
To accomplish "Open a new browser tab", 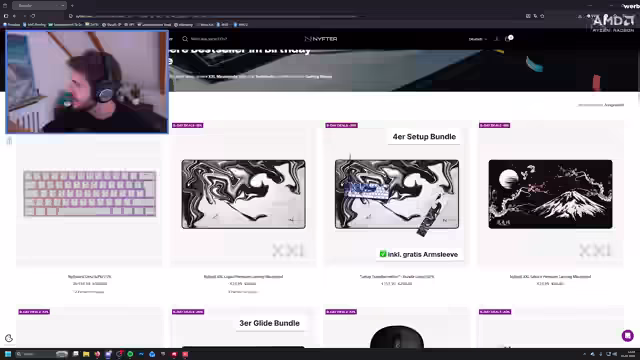I will 72,6.
